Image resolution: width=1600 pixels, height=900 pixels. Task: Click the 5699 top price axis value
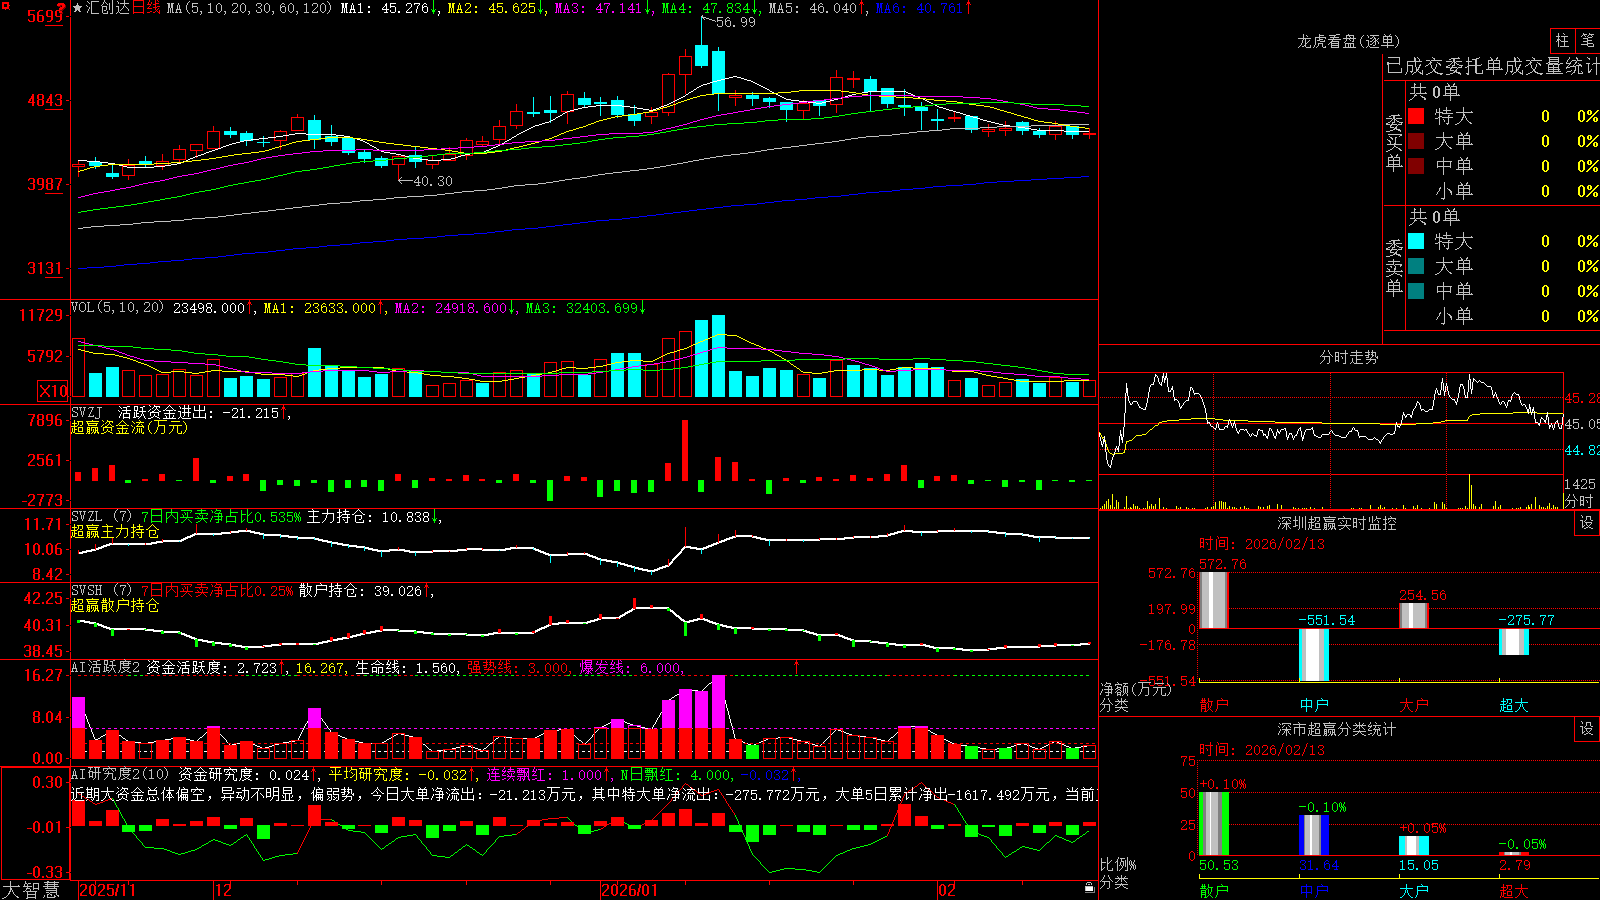pos(46,16)
